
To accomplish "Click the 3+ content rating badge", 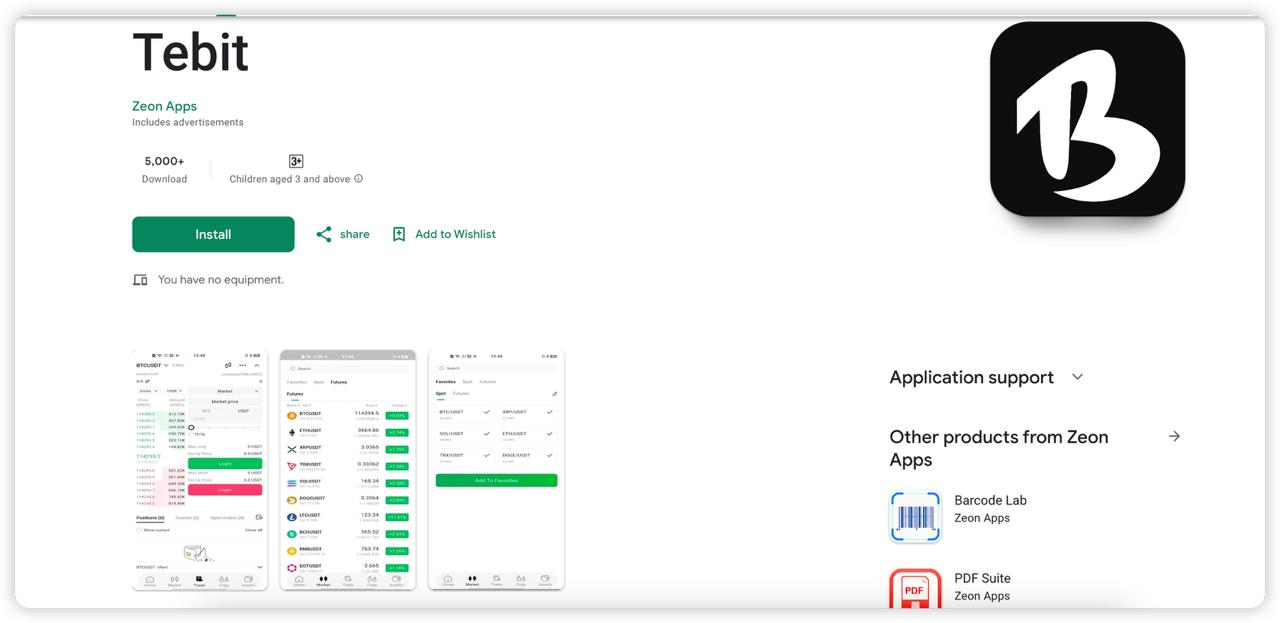I will pos(296,161).
